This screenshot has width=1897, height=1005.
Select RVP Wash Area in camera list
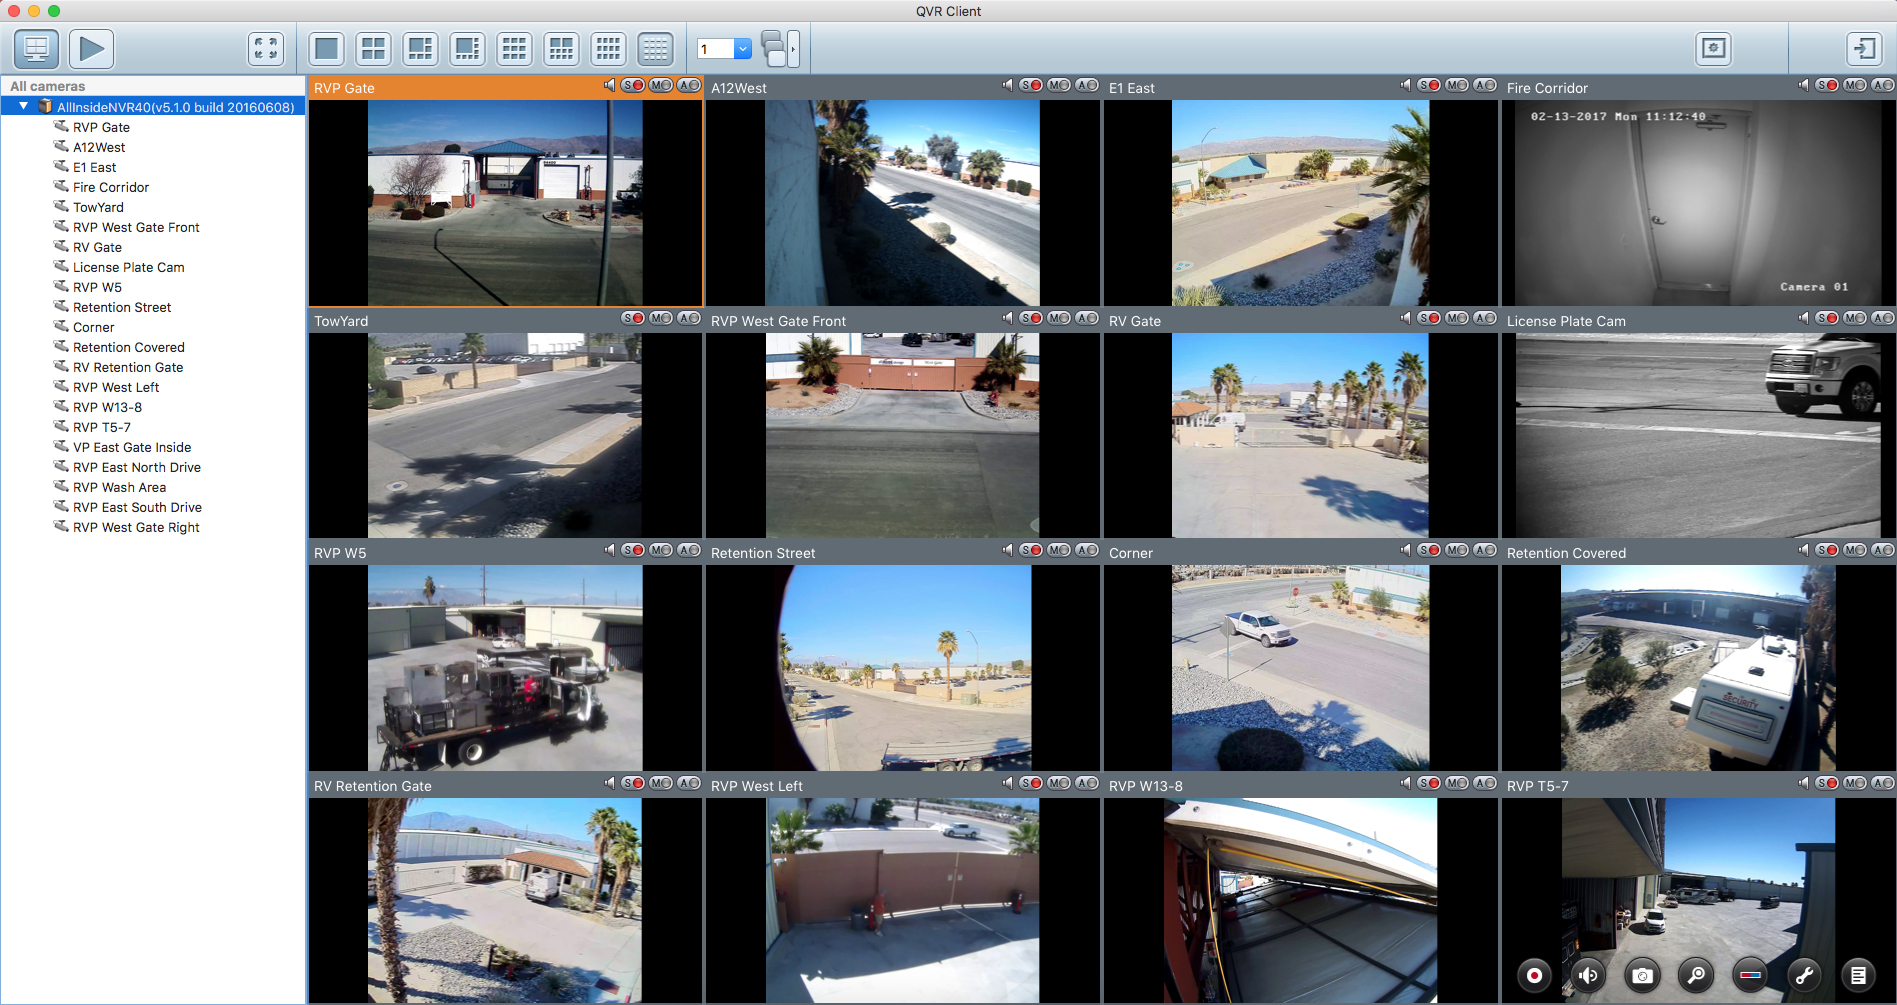(119, 487)
